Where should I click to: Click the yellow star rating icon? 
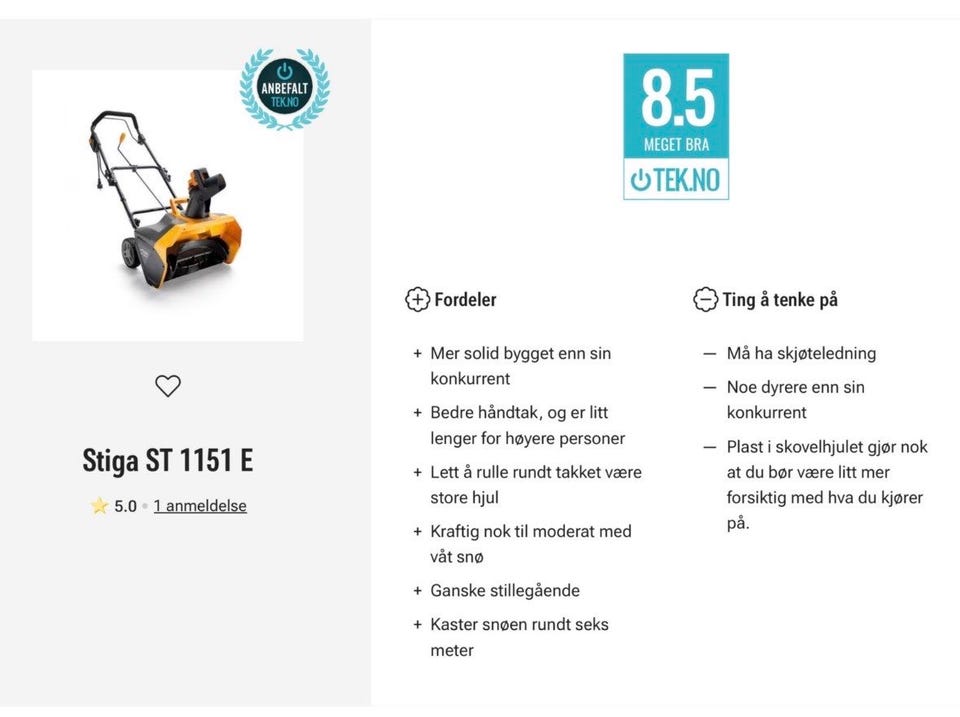(x=98, y=506)
